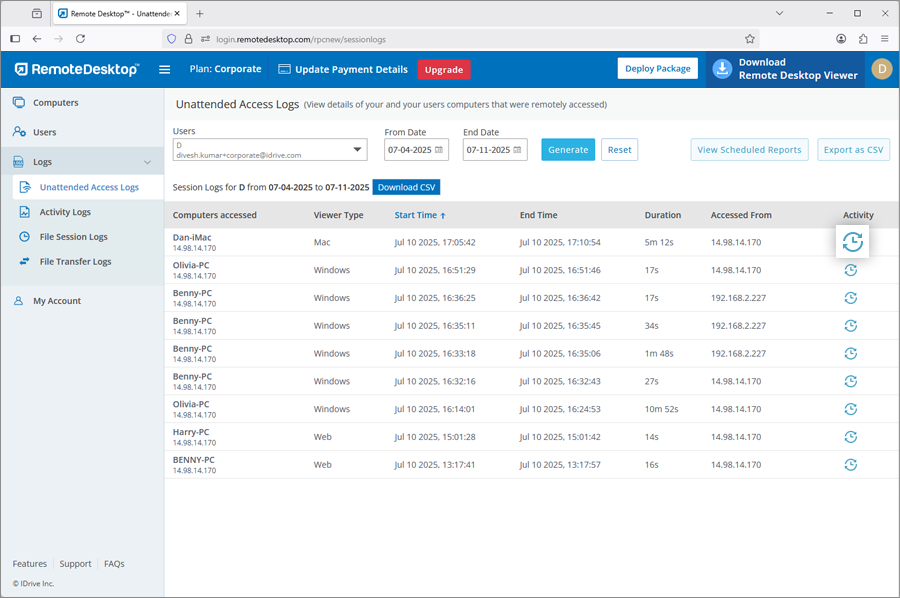Viewport: 900px width, 598px height.
Task: Click the Generate button
Action: 568,150
